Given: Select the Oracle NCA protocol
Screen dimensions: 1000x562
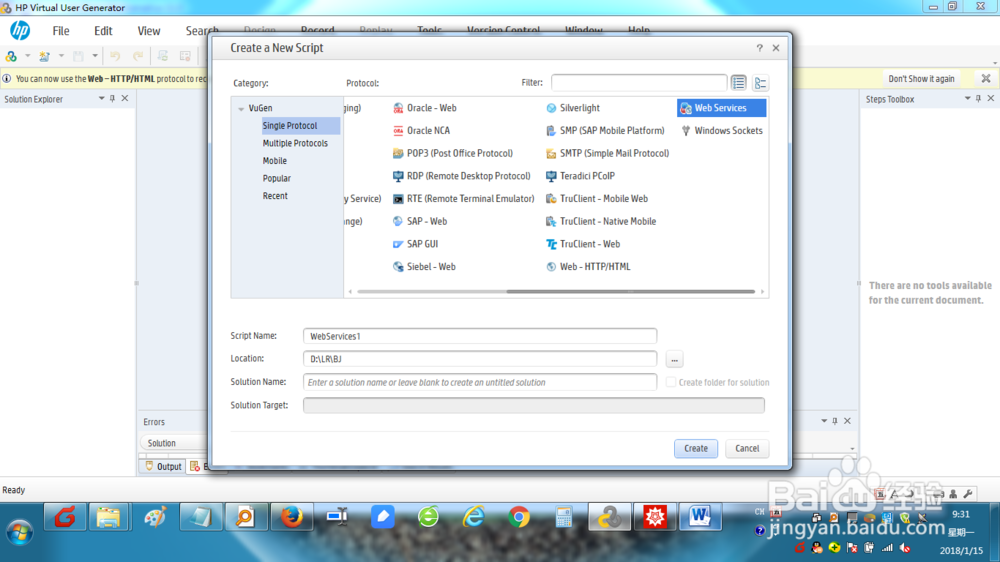Looking at the screenshot, I should pos(422,131).
